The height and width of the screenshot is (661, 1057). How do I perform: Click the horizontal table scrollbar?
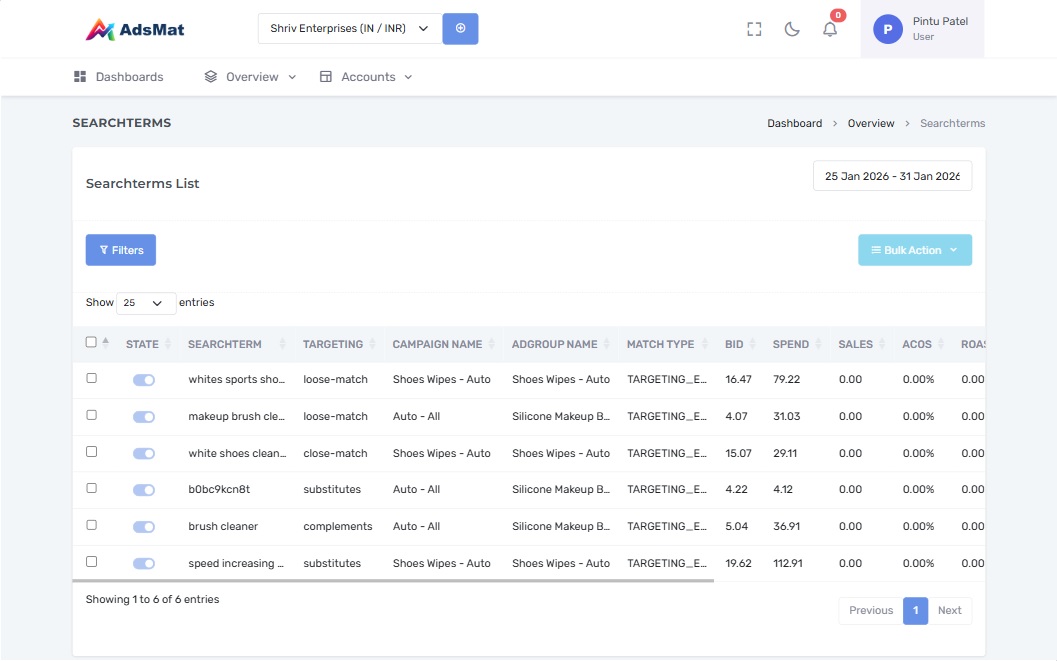(x=393, y=580)
